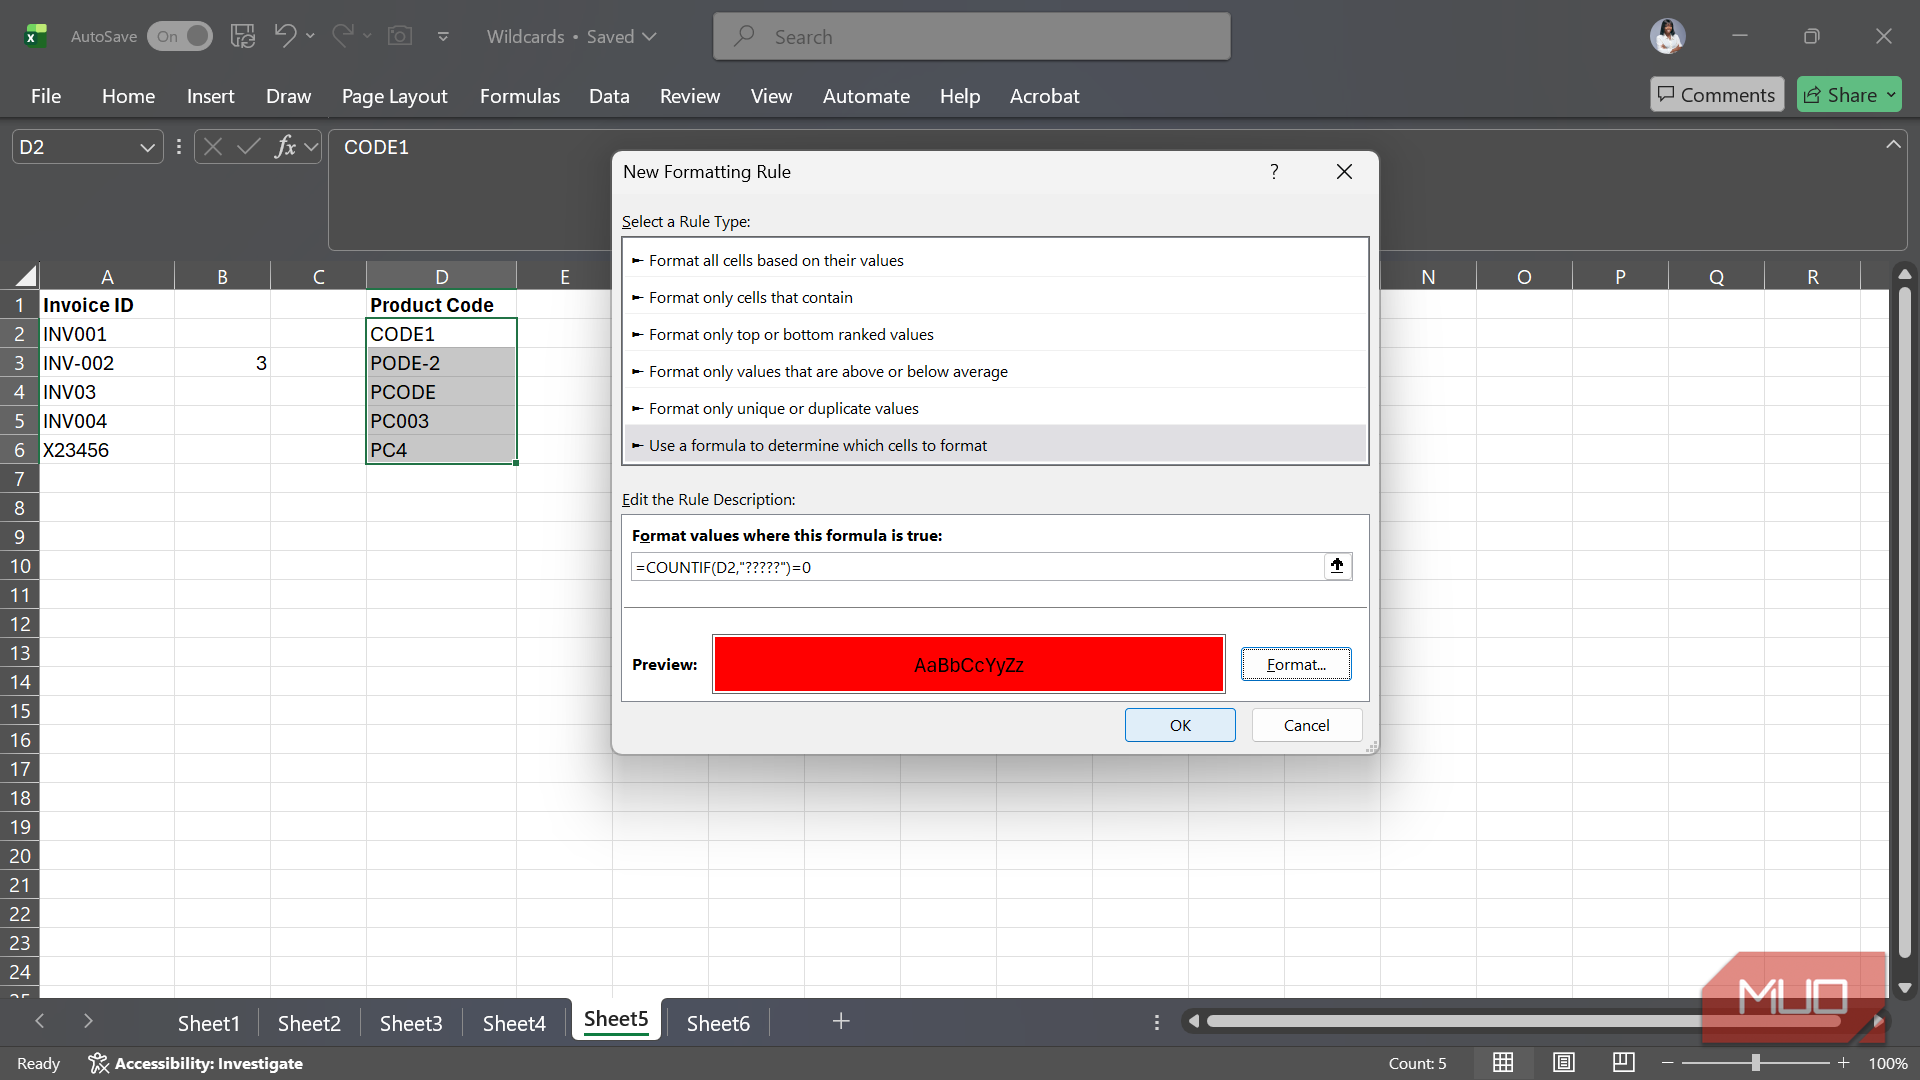Click the COUNTIF formula input field

tap(977, 567)
